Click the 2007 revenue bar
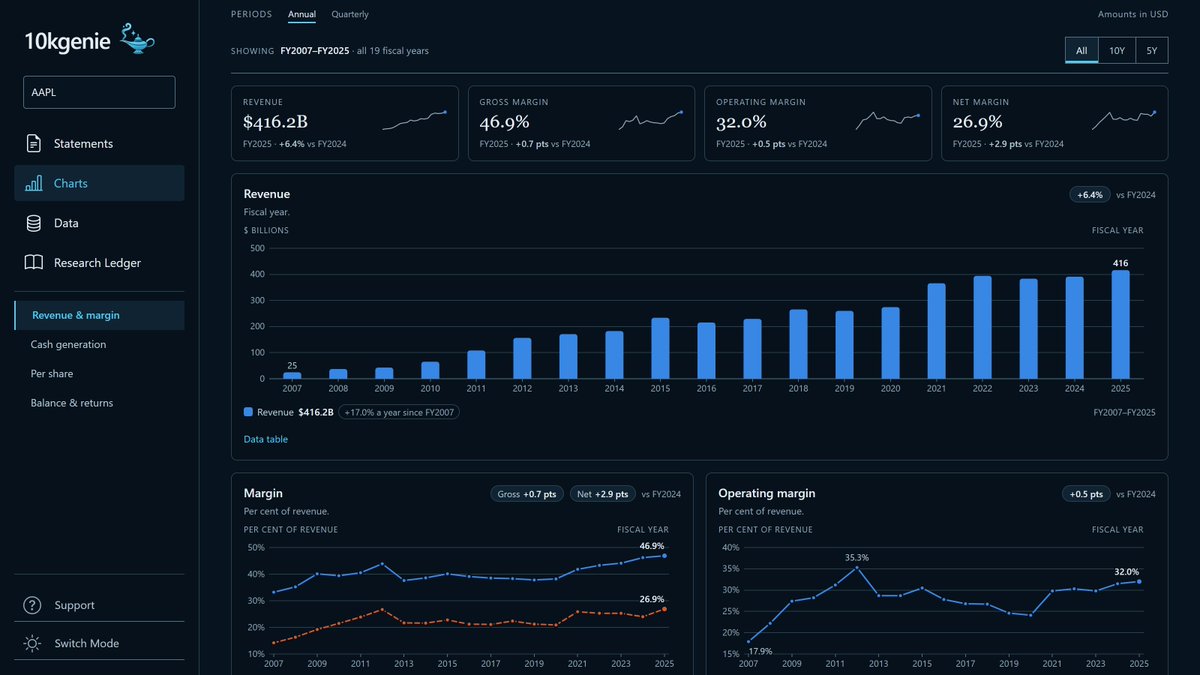 tap(292, 375)
